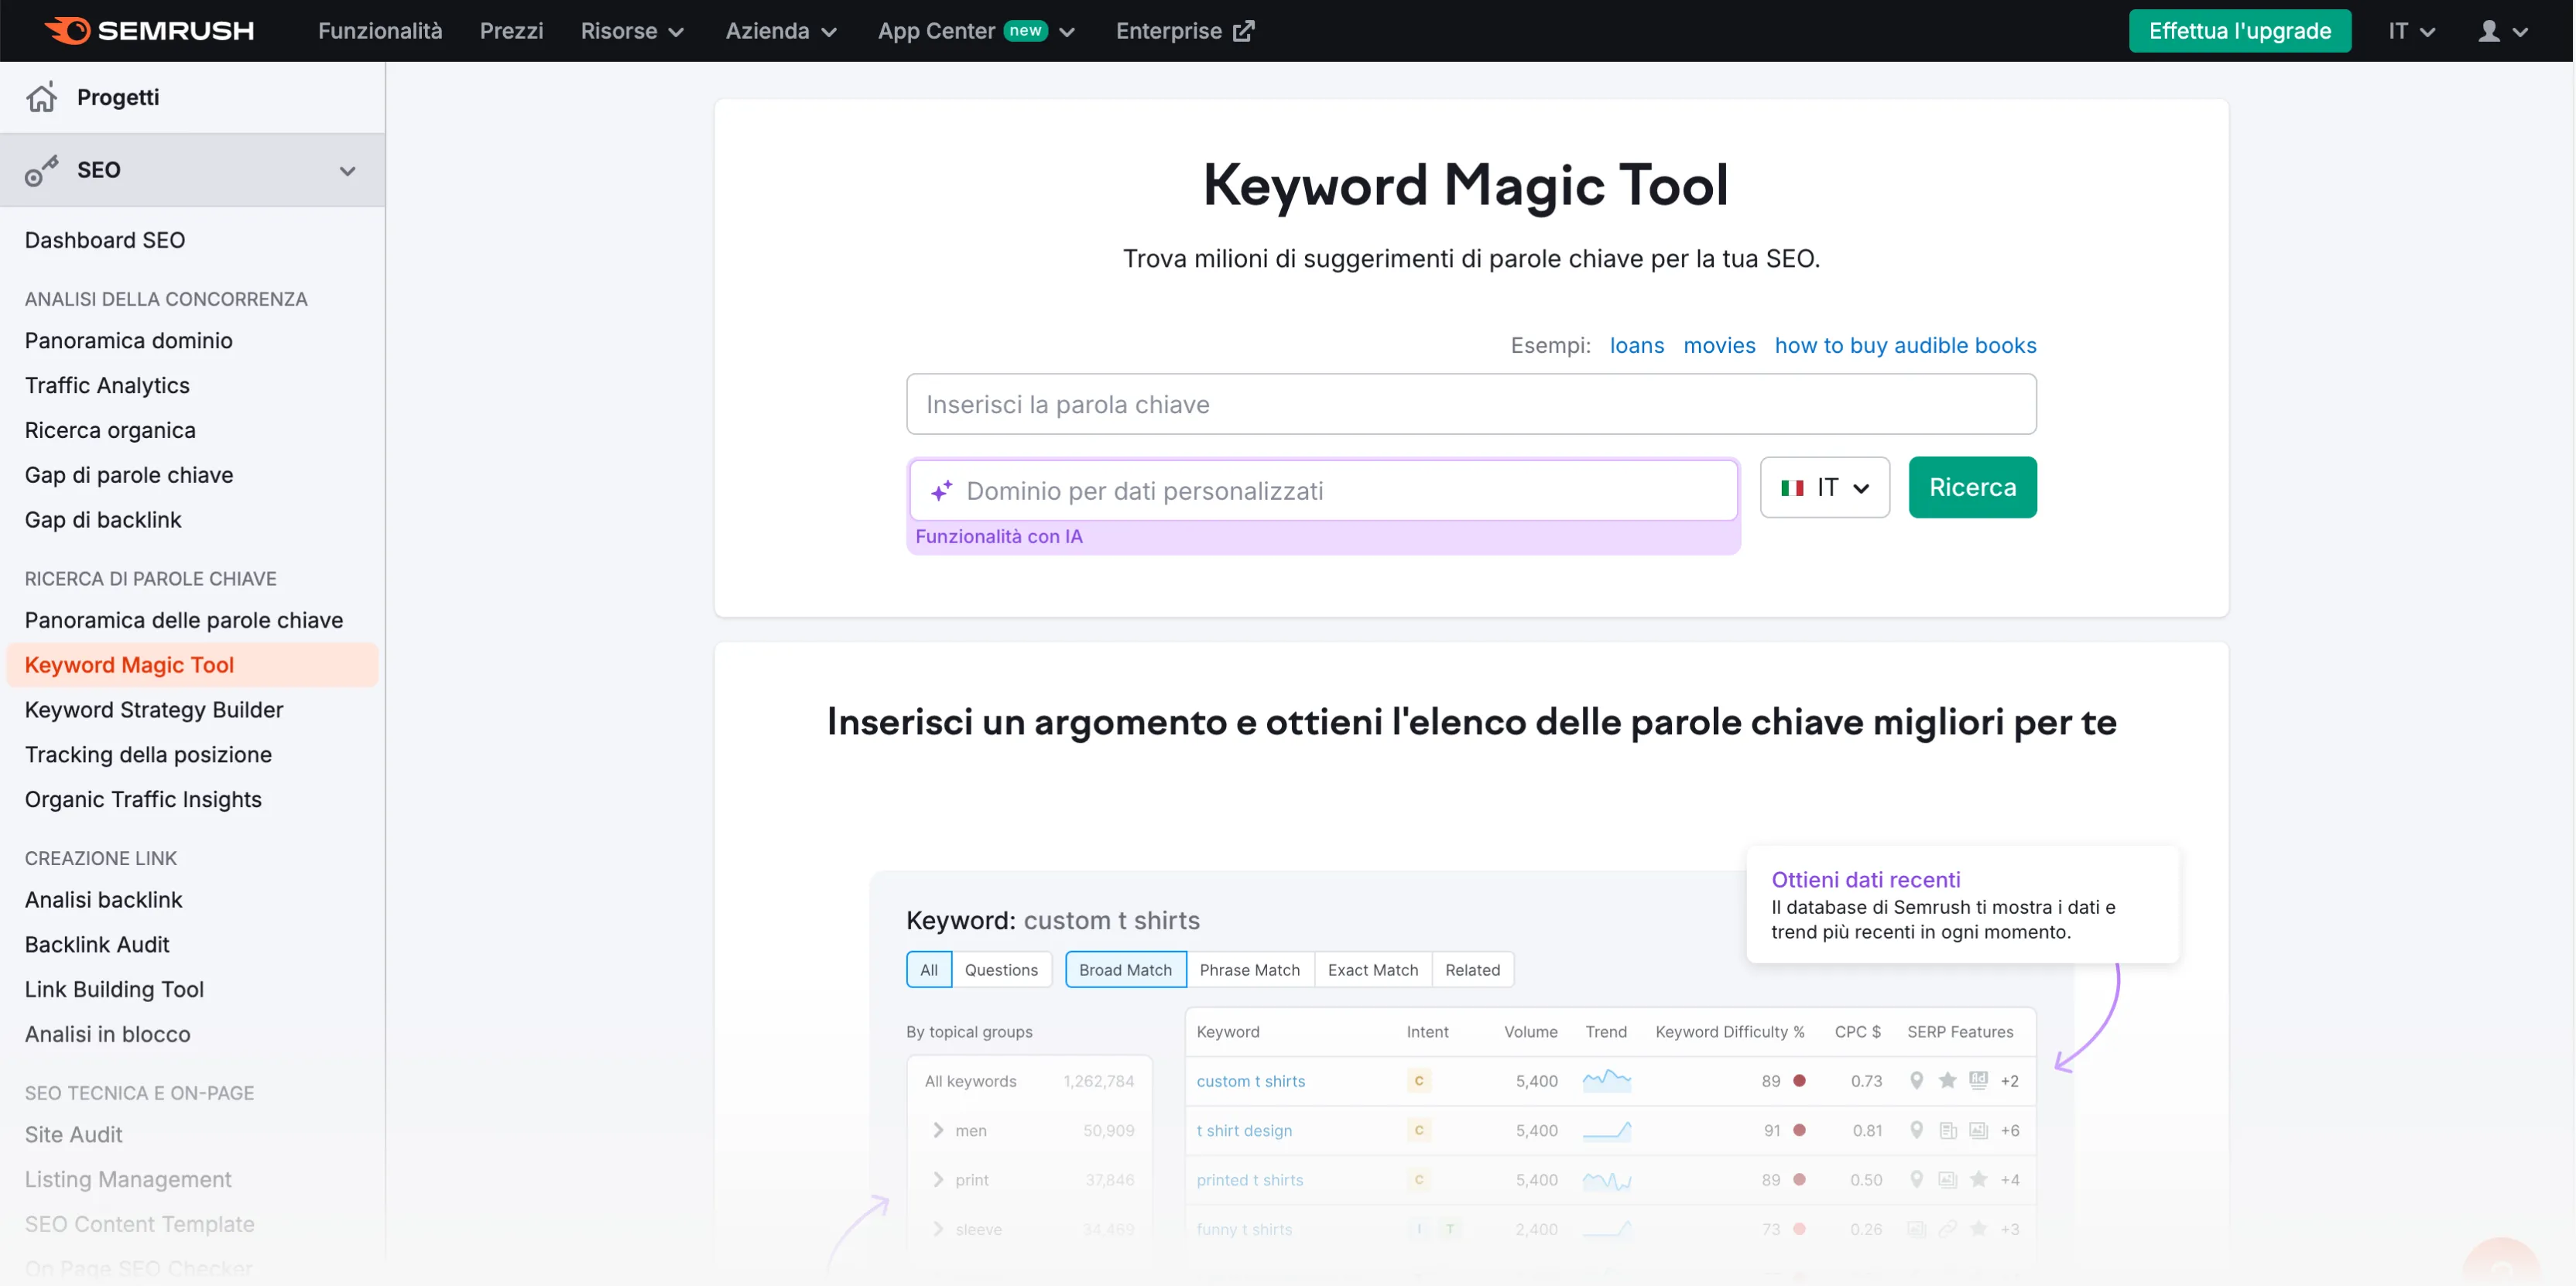This screenshot has height=1286, width=2576.
Task: Focus the Inserisci la parola chiave field
Action: click(x=1471, y=404)
